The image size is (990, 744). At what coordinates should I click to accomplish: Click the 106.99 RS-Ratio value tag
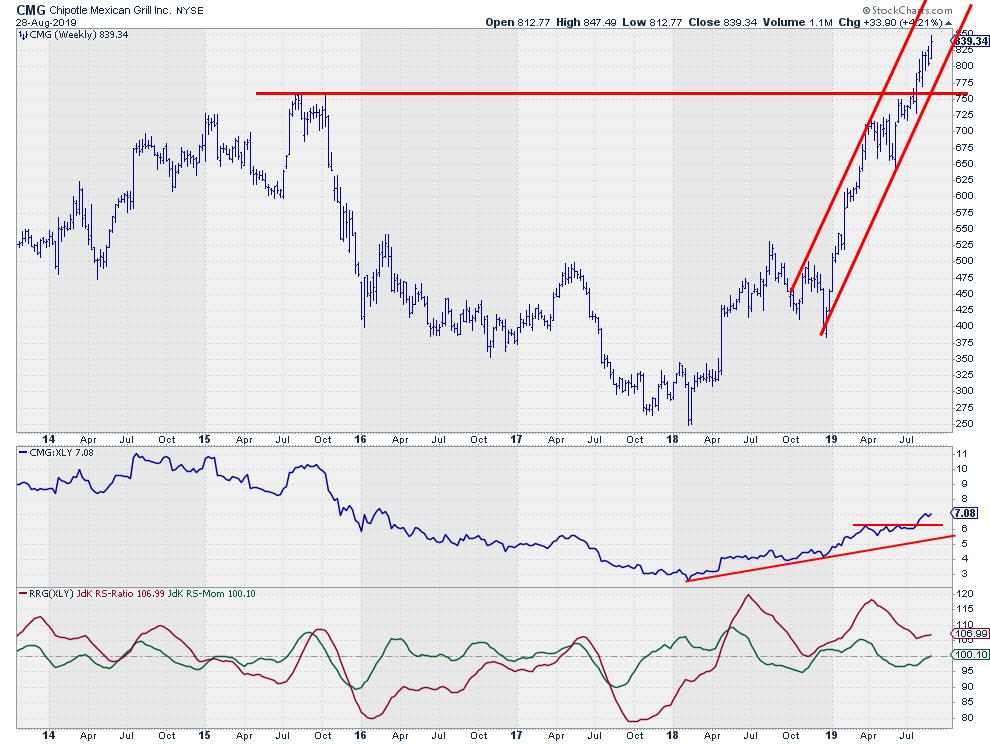click(x=970, y=633)
